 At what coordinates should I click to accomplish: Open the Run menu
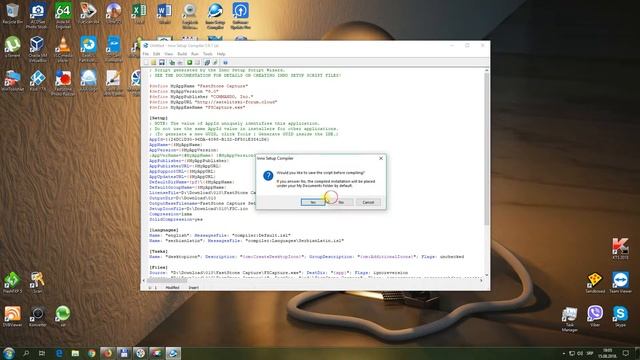pyautogui.click(x=195, y=54)
